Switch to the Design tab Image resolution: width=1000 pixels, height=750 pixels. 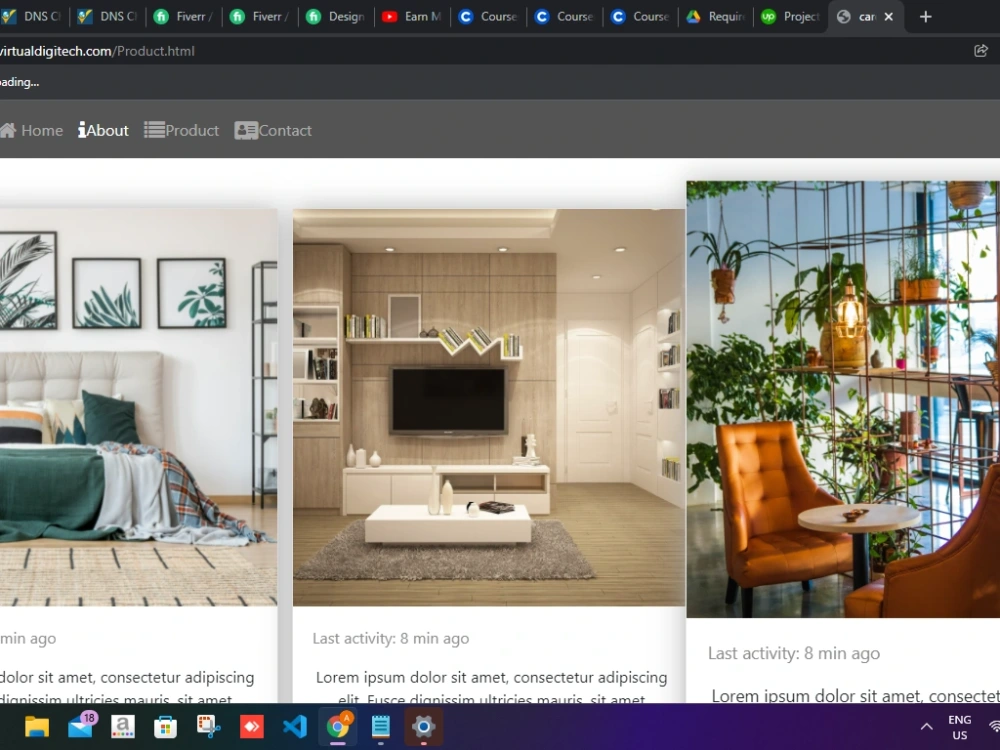coord(336,17)
